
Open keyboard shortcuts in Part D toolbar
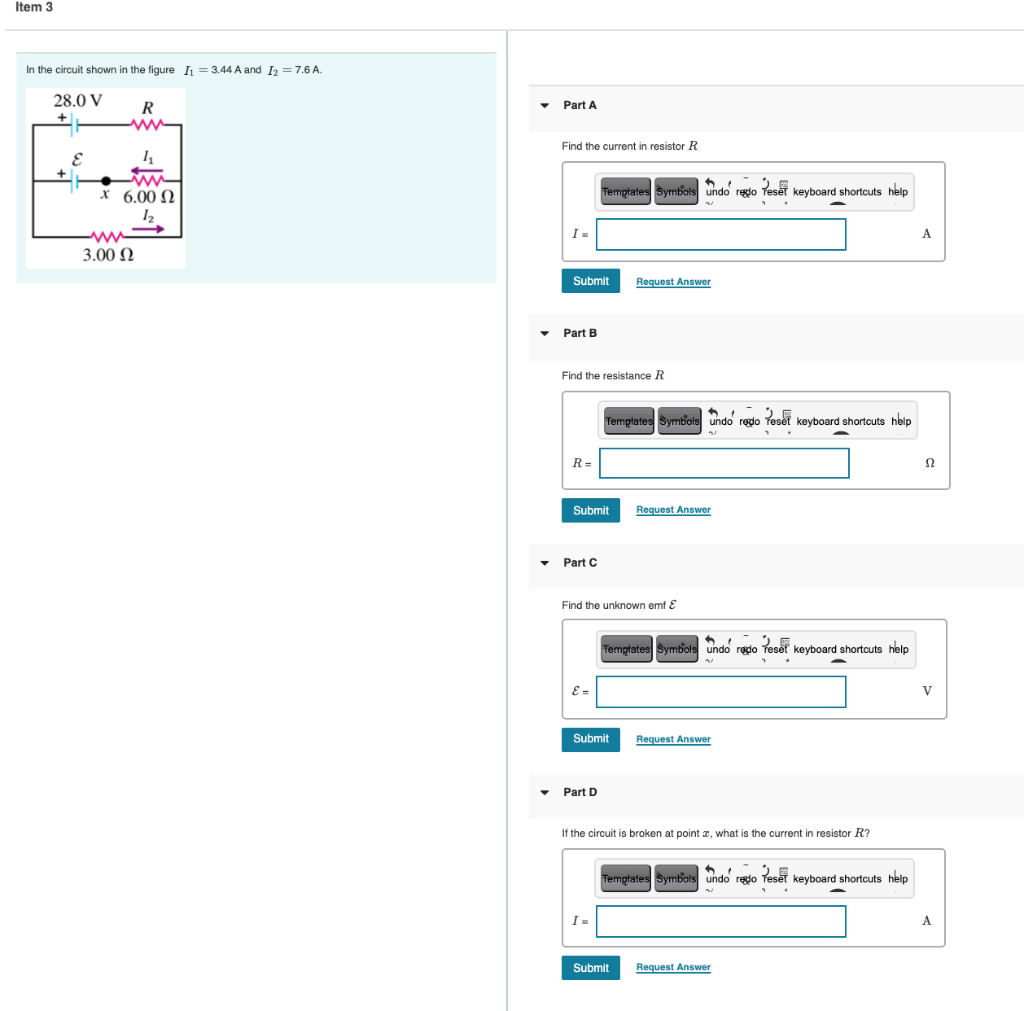click(837, 878)
